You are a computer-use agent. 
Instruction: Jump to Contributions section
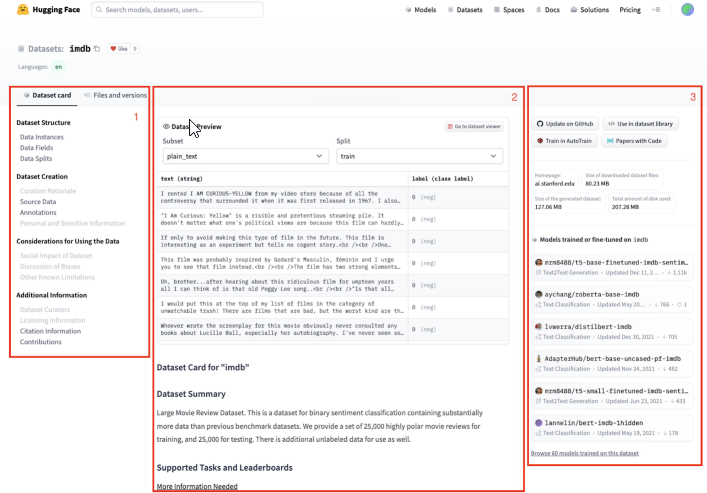pyautogui.click(x=41, y=342)
